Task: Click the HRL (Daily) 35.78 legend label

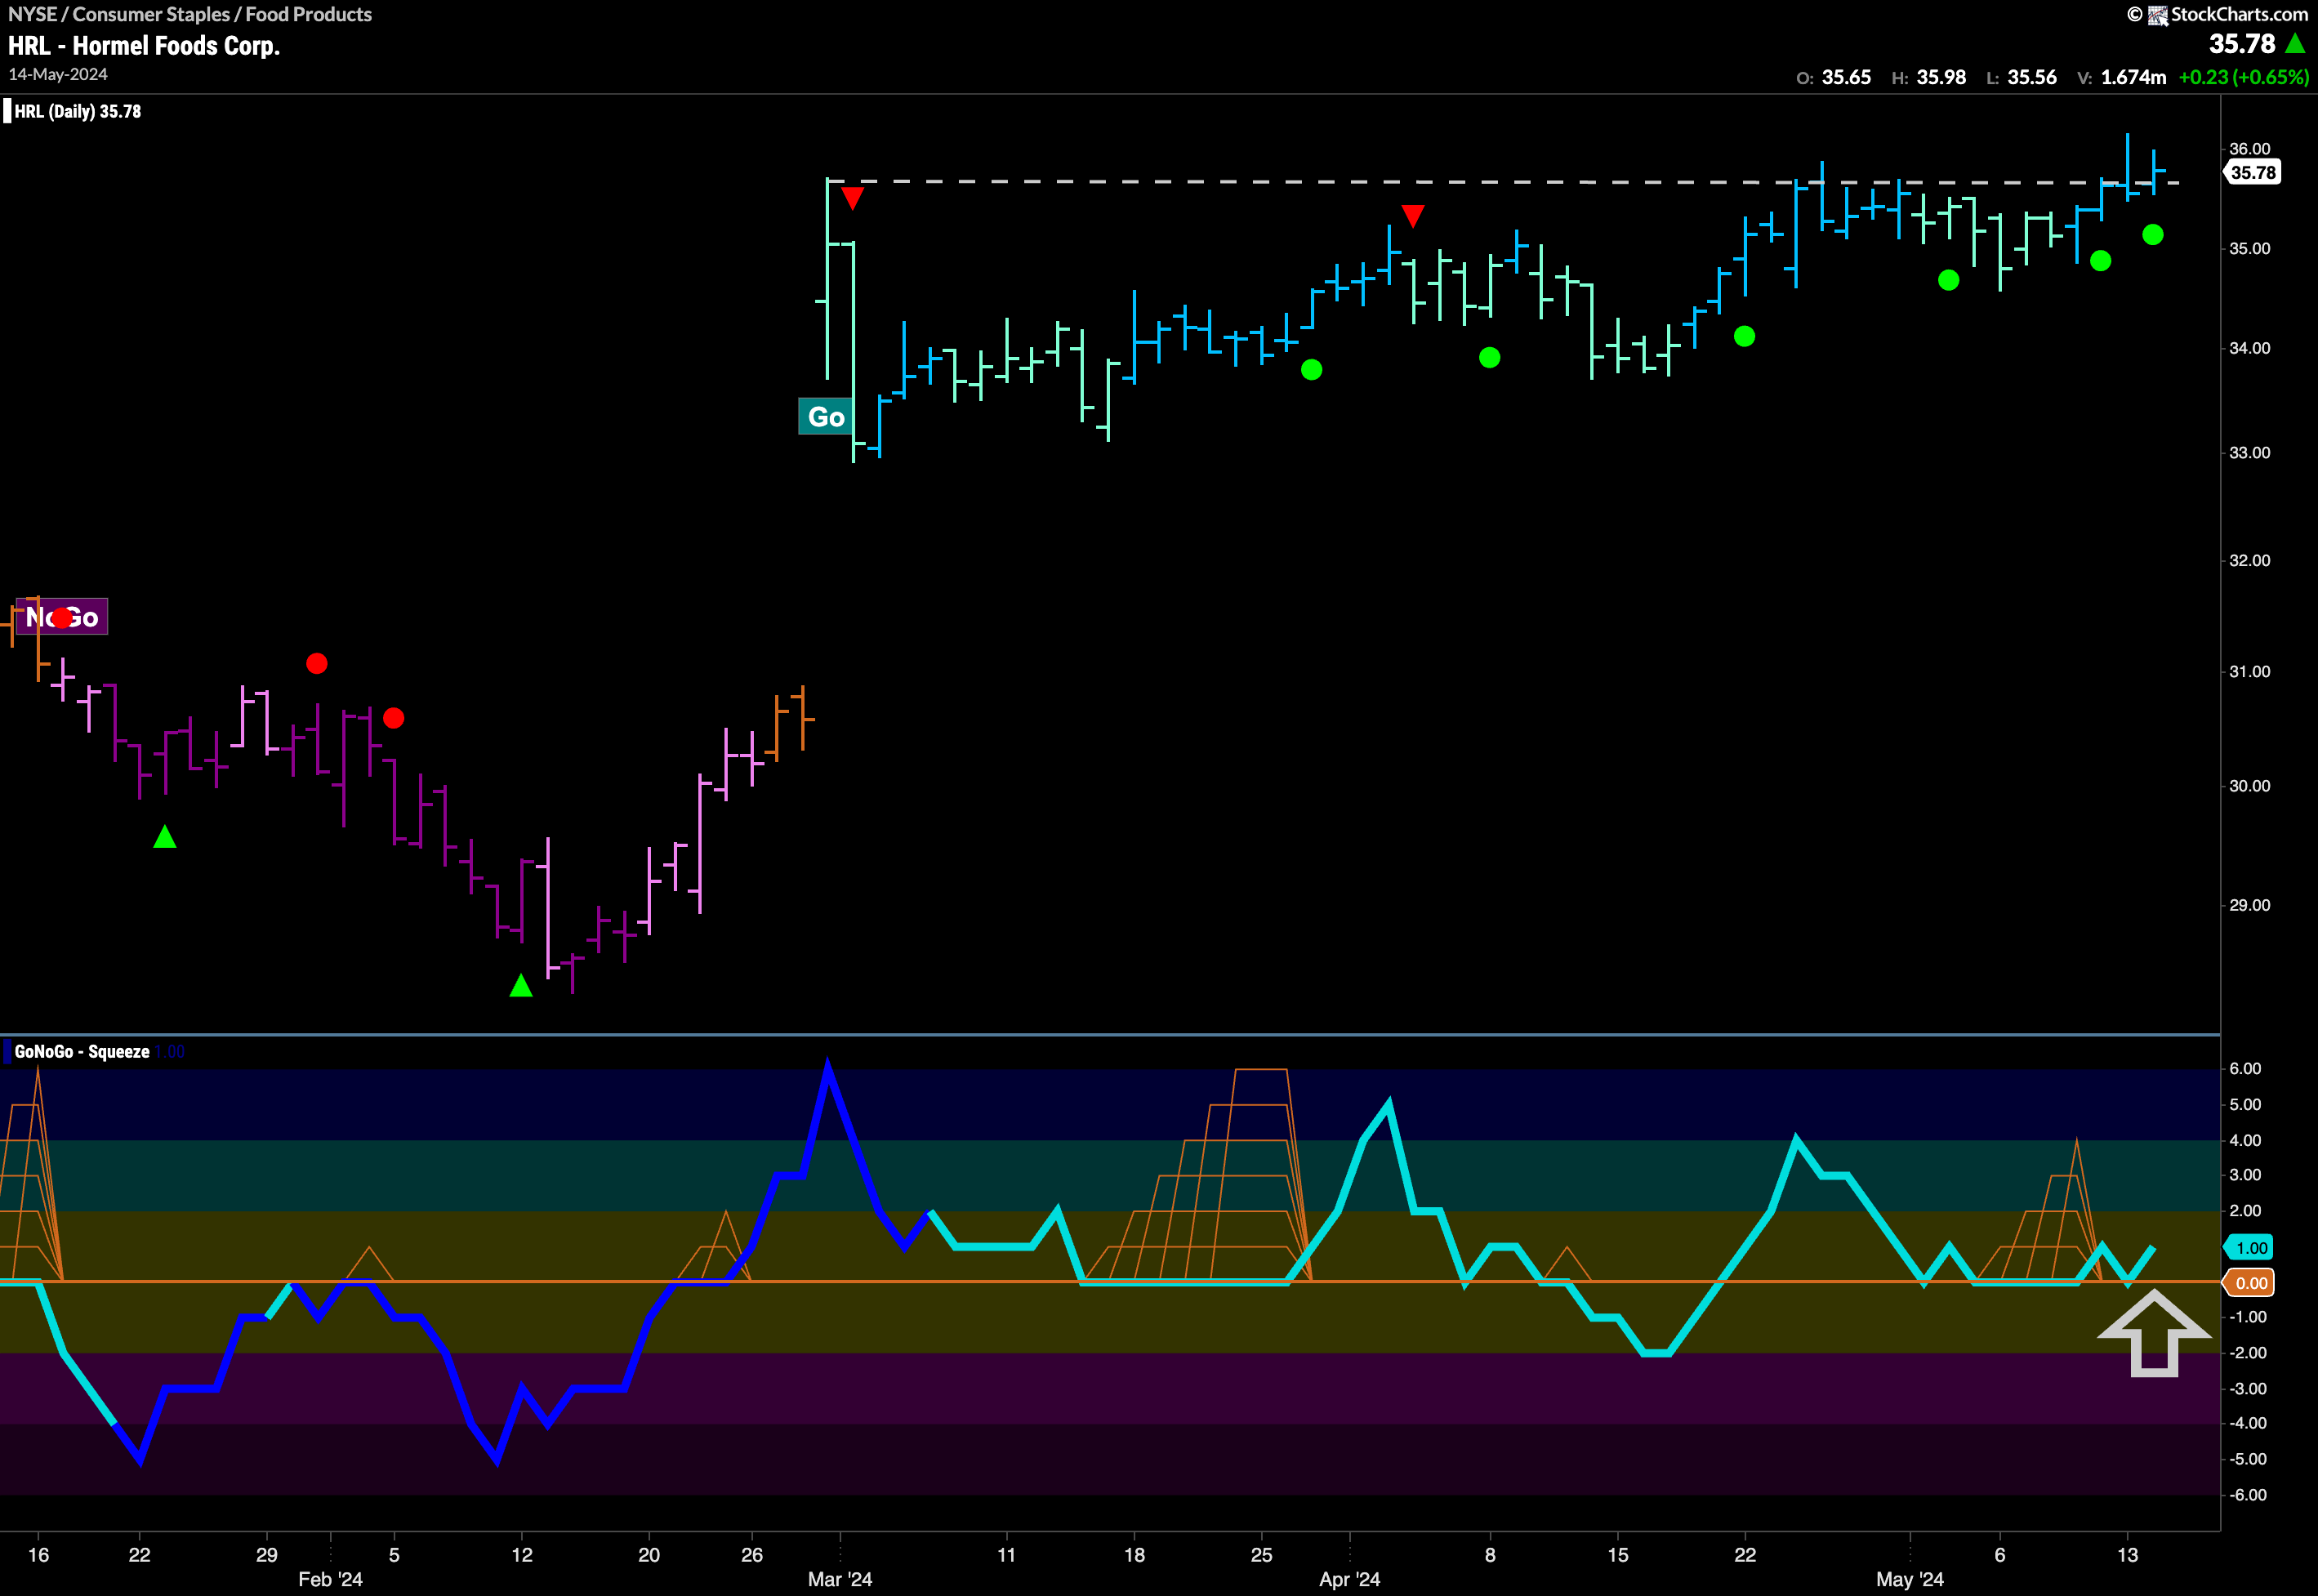Action: (x=78, y=112)
